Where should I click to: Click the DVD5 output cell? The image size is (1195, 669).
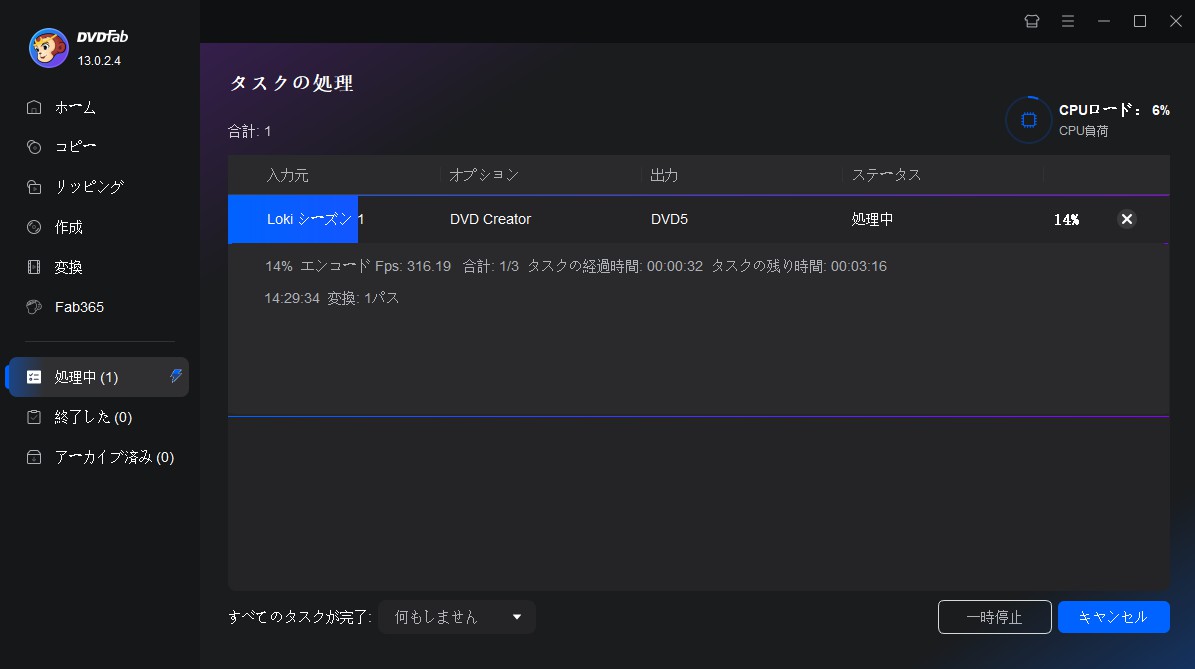tap(669, 219)
